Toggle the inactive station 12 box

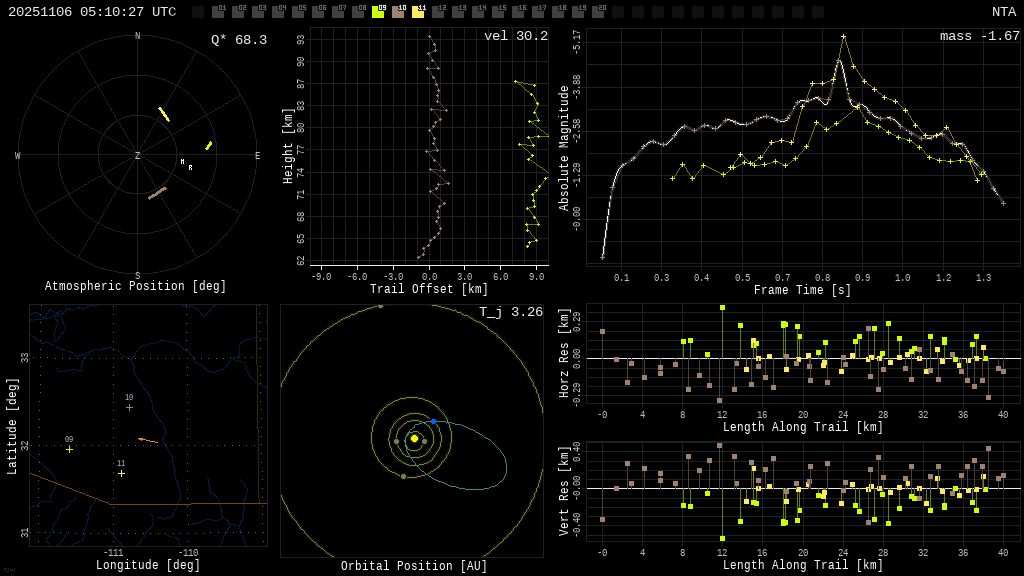(438, 12)
